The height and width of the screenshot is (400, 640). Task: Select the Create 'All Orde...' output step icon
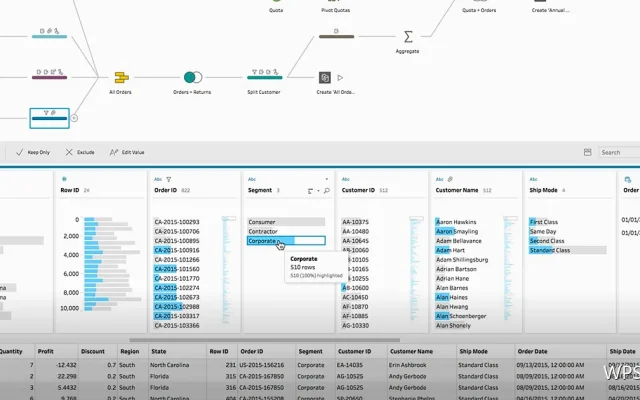pos(324,78)
